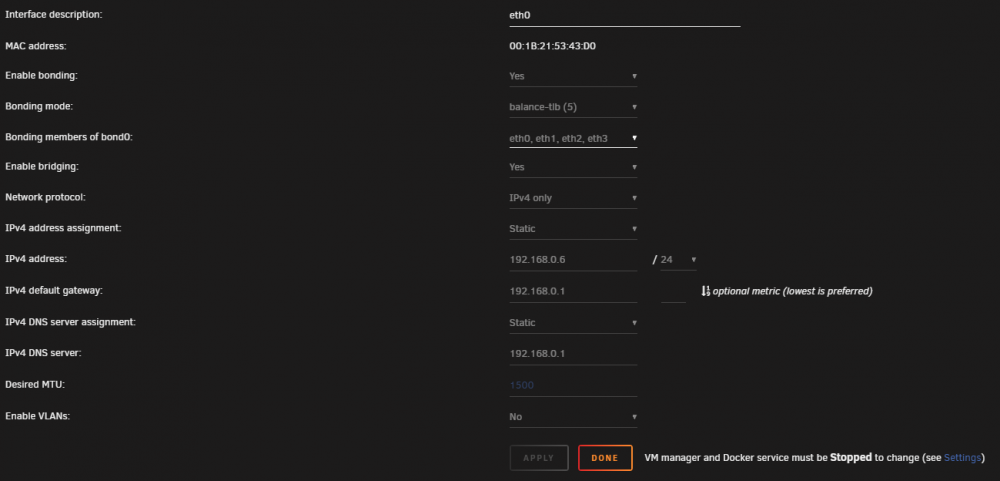Open the Enable bonding dropdown
The width and height of the screenshot is (1000, 481).
(573, 76)
